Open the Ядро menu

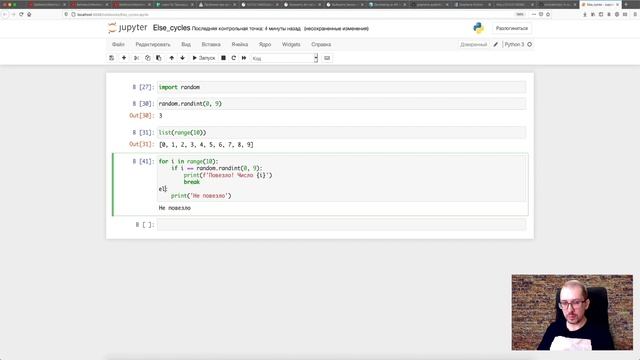[x=265, y=44]
